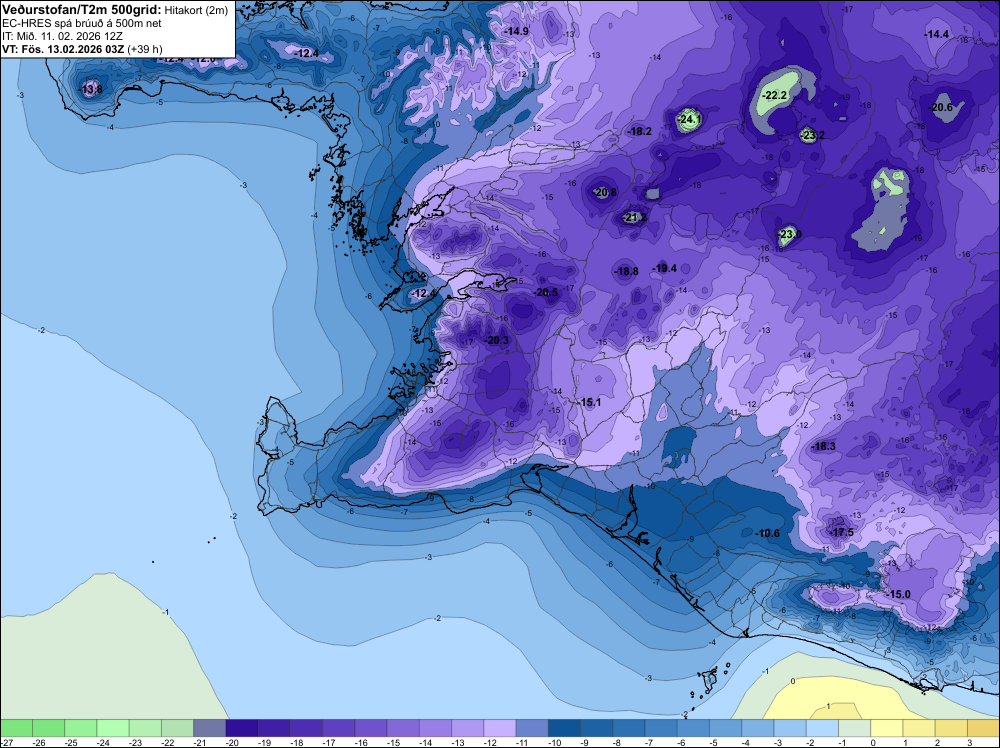Image resolution: width=1000 pixels, height=748 pixels.
Task: Click the '(+39 h)' forecast lead text
Action: (145, 49)
